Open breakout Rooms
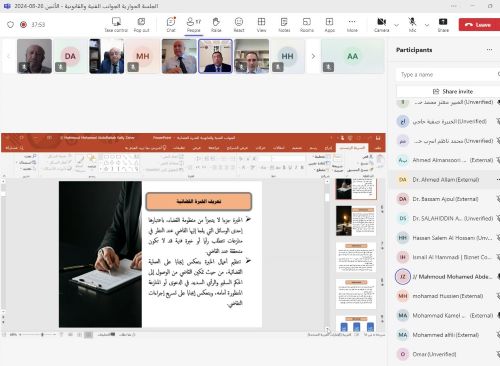Viewport: 500px width, 366px height. click(x=307, y=25)
